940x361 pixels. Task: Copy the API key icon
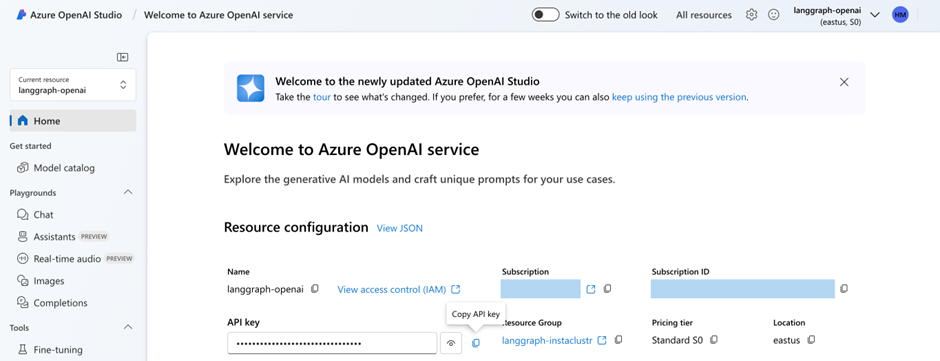click(x=476, y=343)
